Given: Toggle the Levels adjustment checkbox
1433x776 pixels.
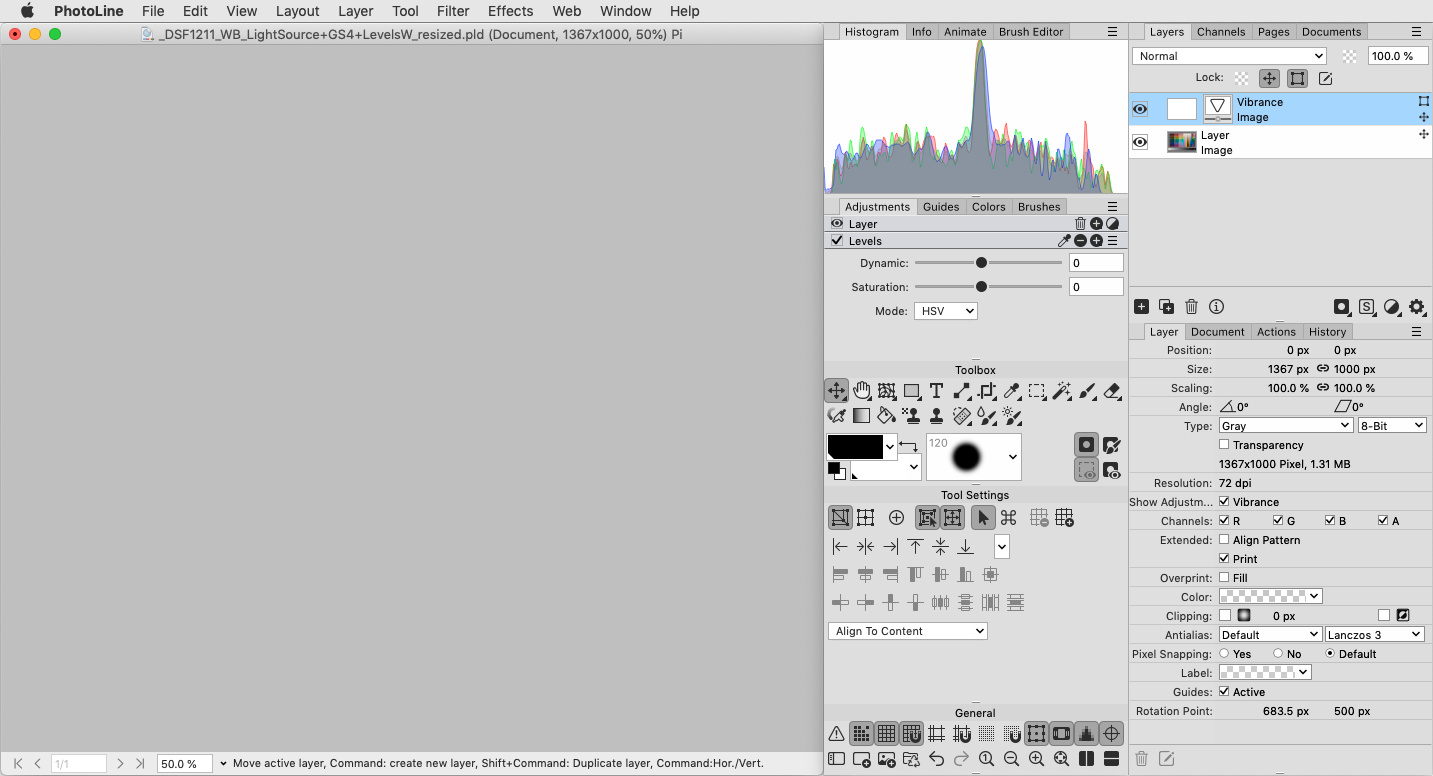Looking at the screenshot, I should 837,241.
